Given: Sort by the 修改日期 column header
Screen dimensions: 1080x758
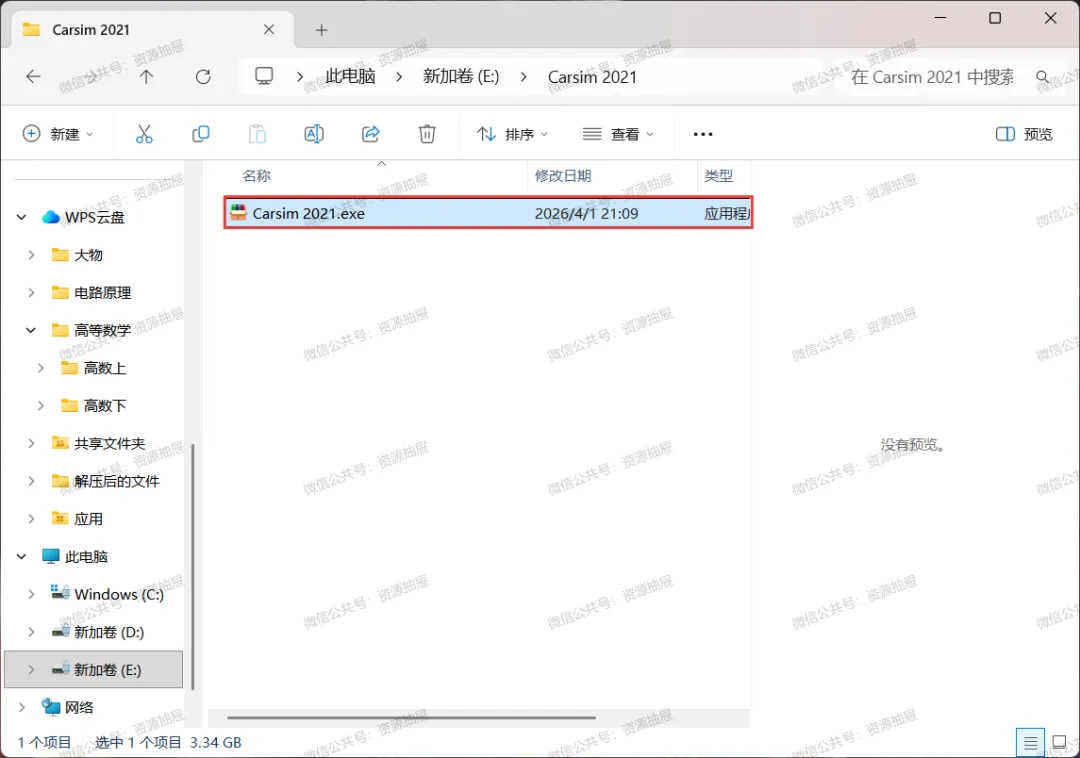Looking at the screenshot, I should [x=563, y=176].
